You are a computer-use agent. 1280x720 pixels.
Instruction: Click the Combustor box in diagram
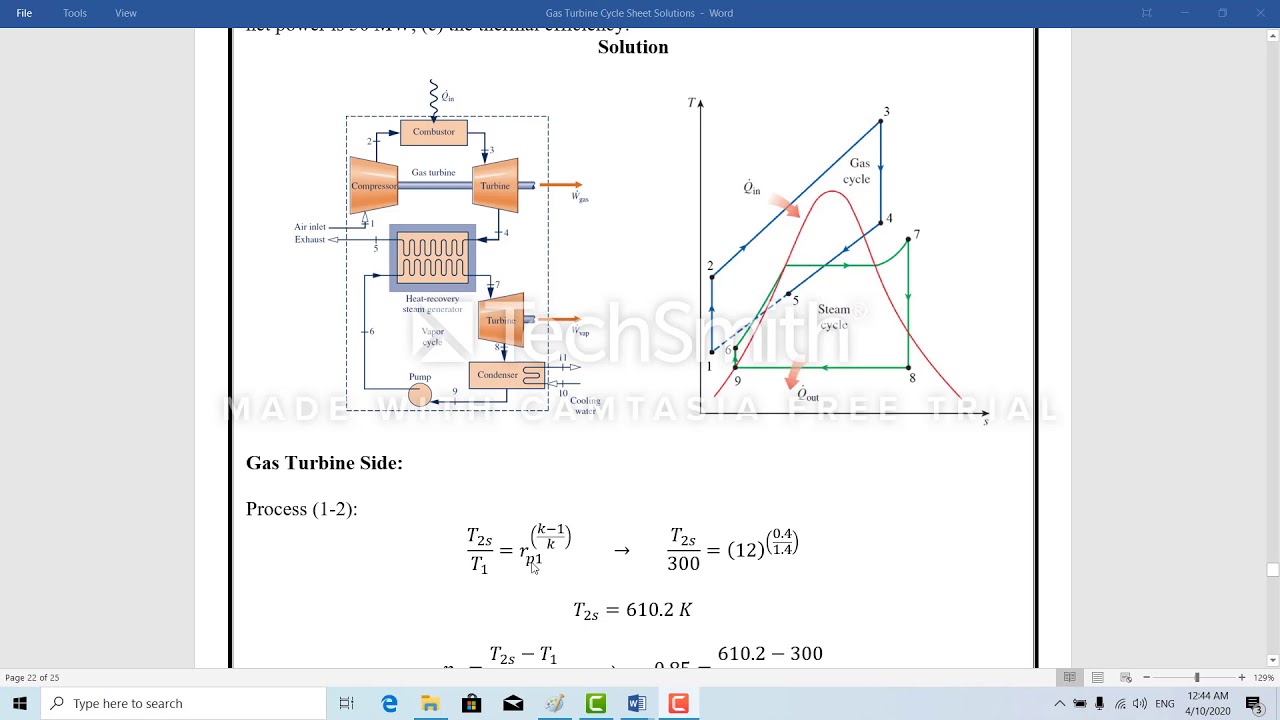click(434, 132)
